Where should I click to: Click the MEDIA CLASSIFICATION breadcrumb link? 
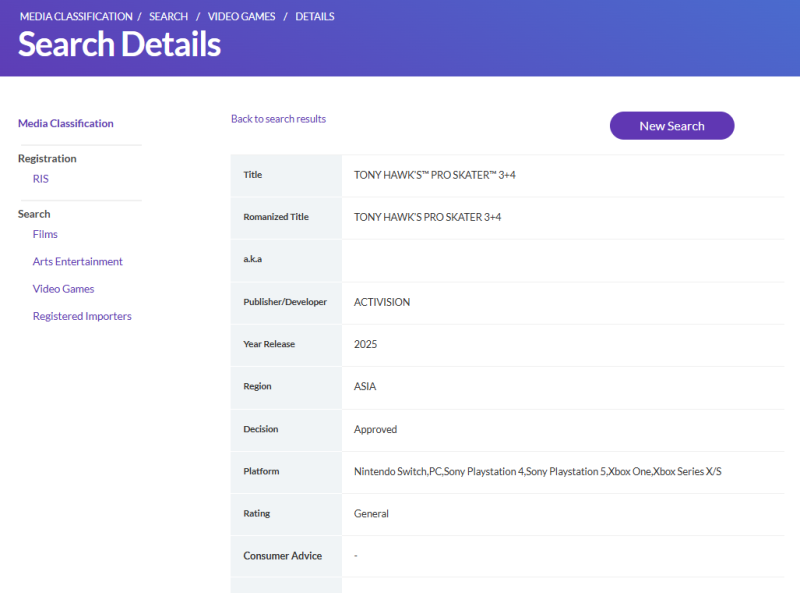(76, 17)
